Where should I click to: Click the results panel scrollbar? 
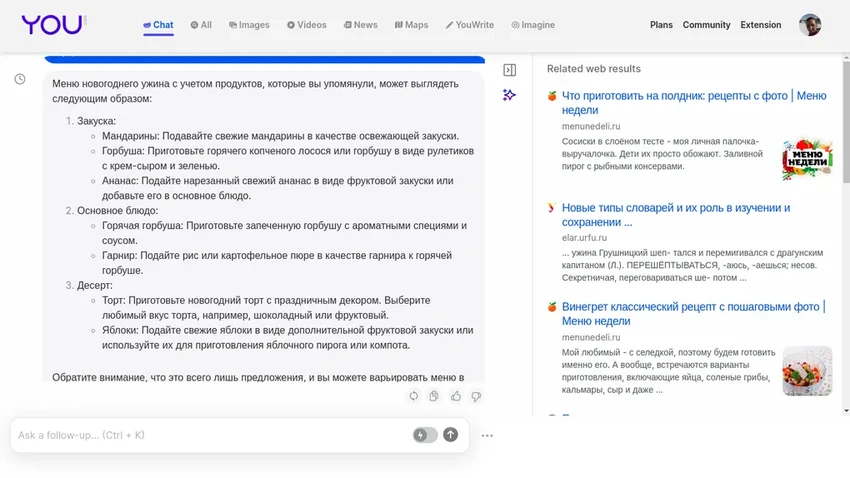pos(846,122)
